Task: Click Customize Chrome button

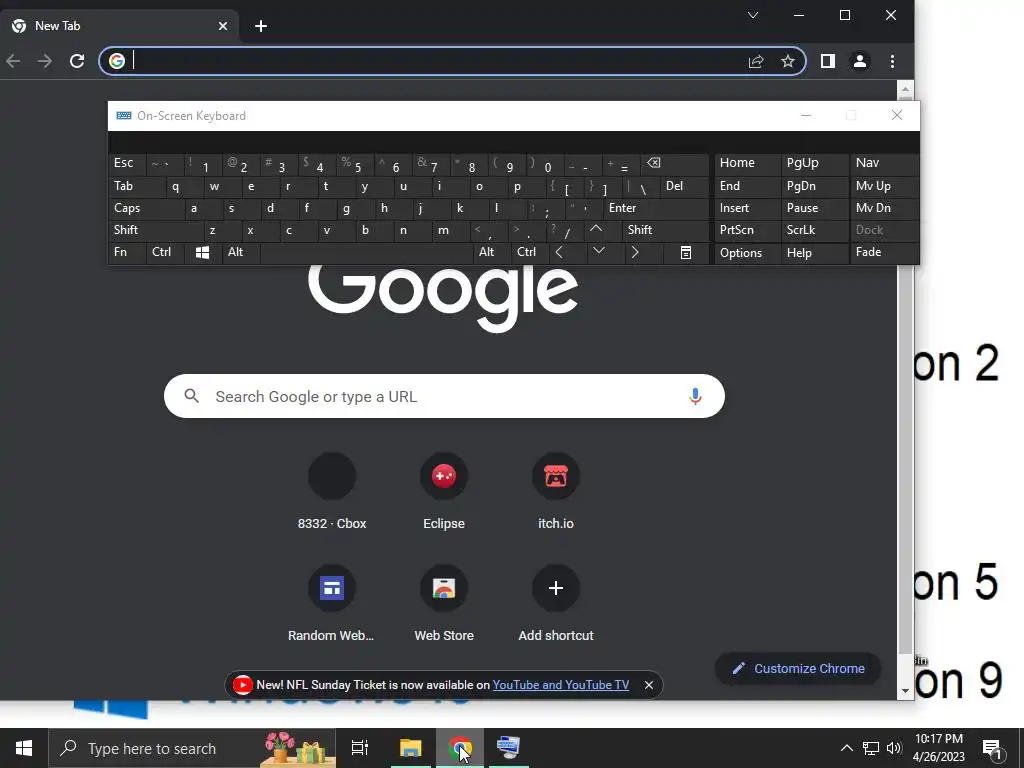Action: [798, 669]
